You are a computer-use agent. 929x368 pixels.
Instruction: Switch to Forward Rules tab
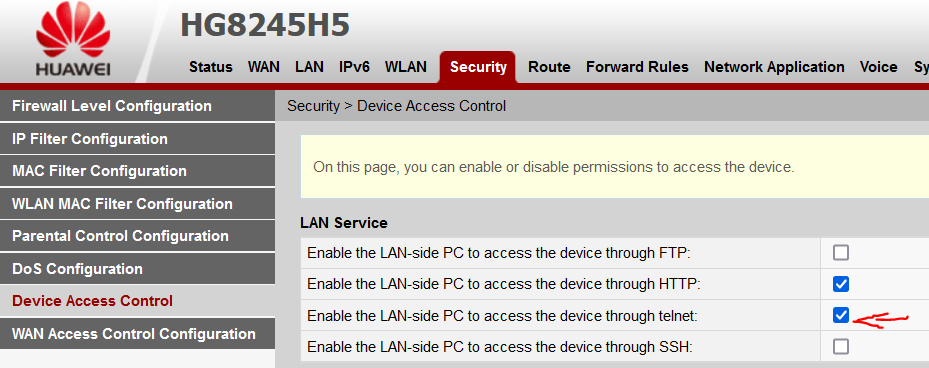[x=638, y=67]
